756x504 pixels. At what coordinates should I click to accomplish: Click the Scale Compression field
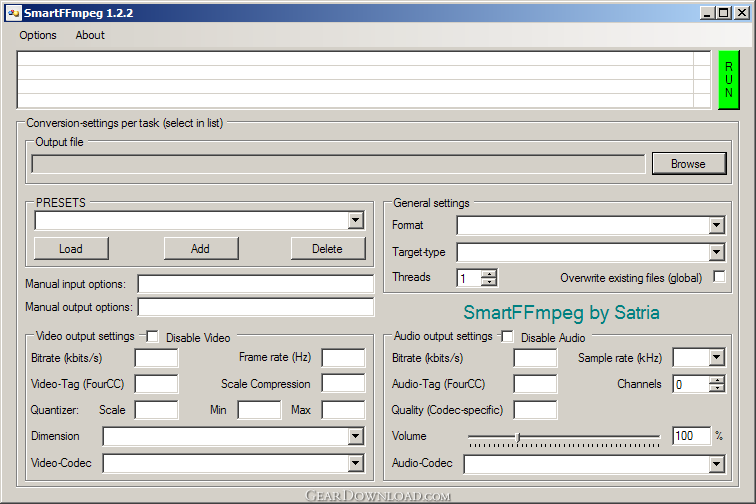point(343,384)
